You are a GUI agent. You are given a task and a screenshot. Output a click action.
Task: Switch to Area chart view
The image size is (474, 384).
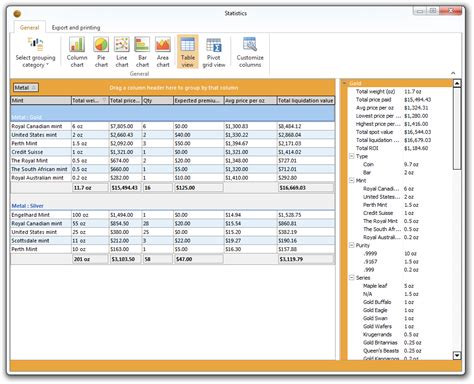click(x=163, y=52)
